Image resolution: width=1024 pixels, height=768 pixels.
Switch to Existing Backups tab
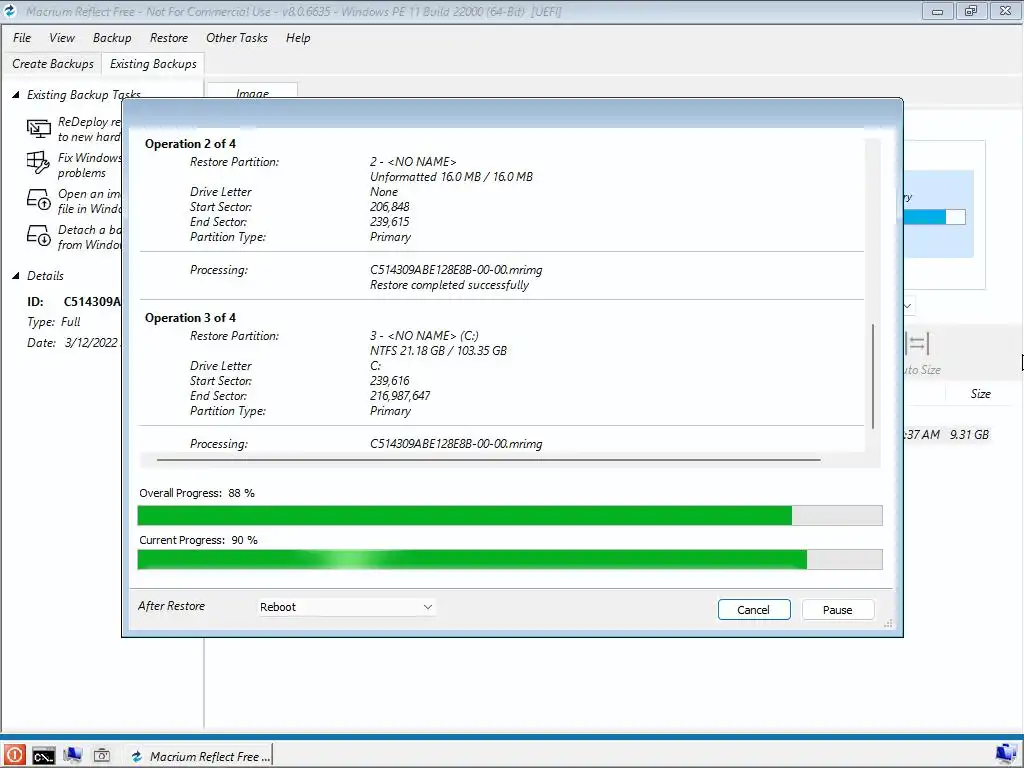point(153,64)
